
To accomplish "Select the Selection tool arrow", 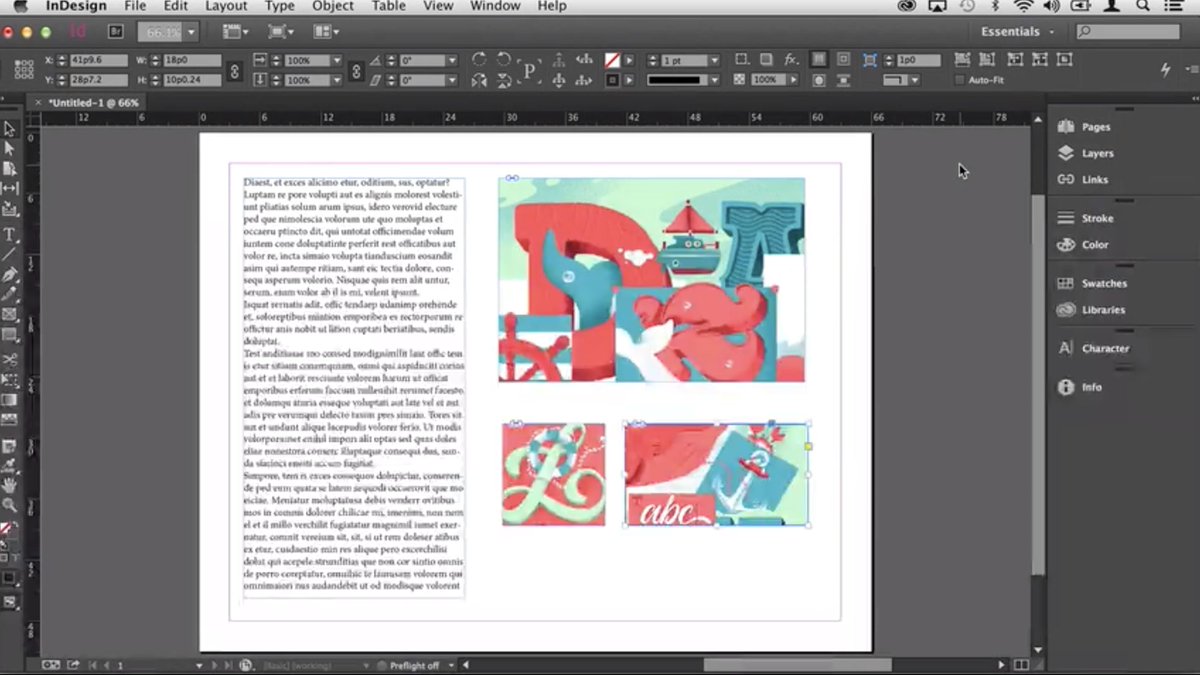I will pyautogui.click(x=10, y=129).
